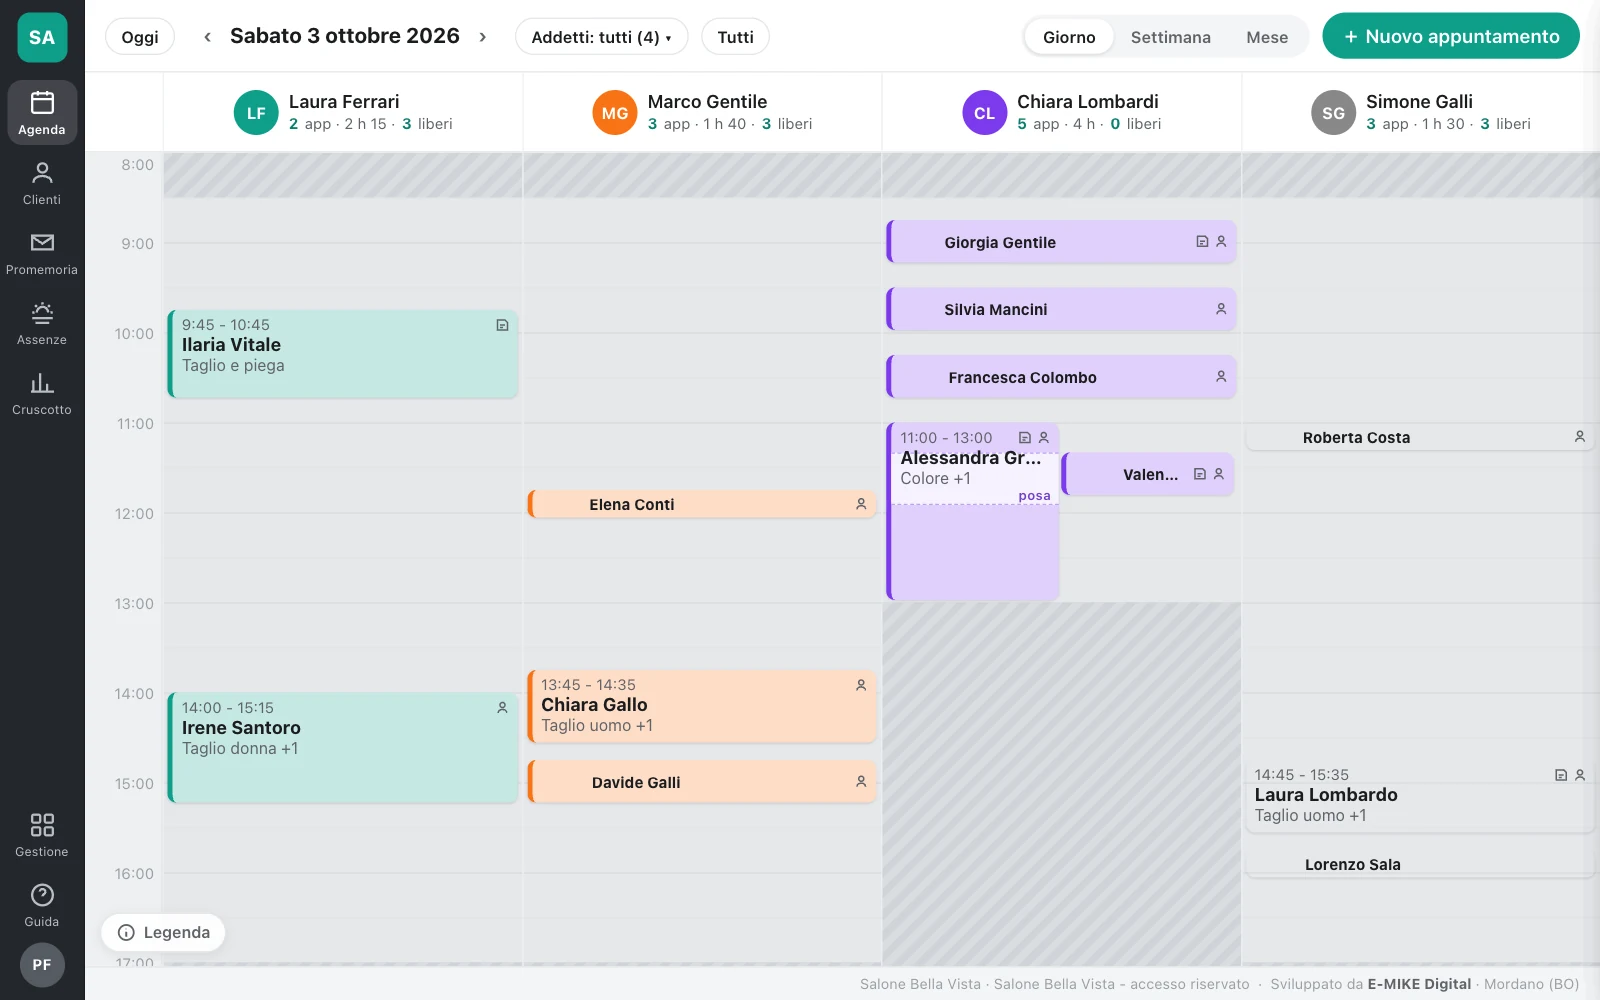
Task: Select the Marco Gentile staff name
Action: pos(707,102)
